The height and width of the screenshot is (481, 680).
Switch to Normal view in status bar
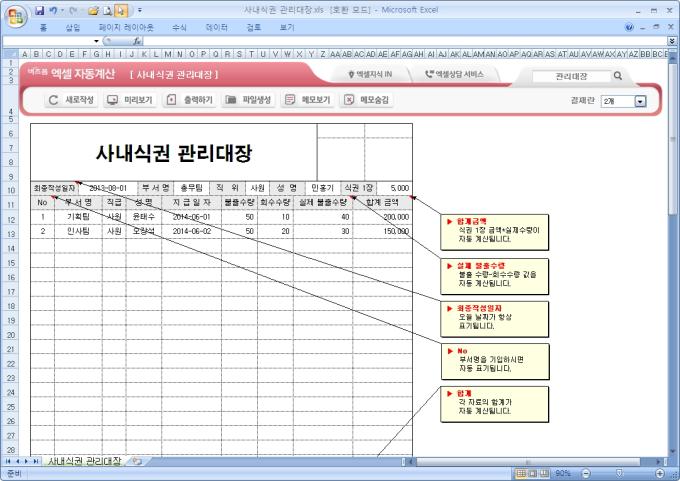pos(521,473)
